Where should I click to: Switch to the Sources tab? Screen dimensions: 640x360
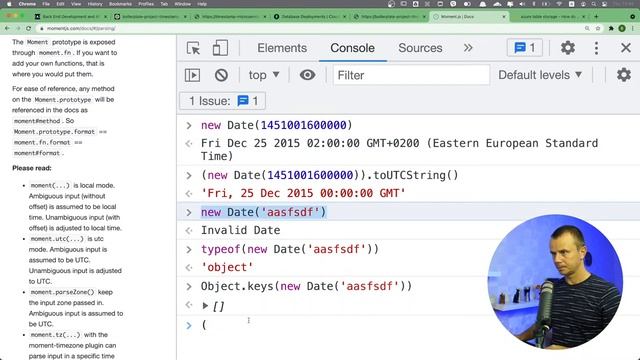[x=420, y=48]
